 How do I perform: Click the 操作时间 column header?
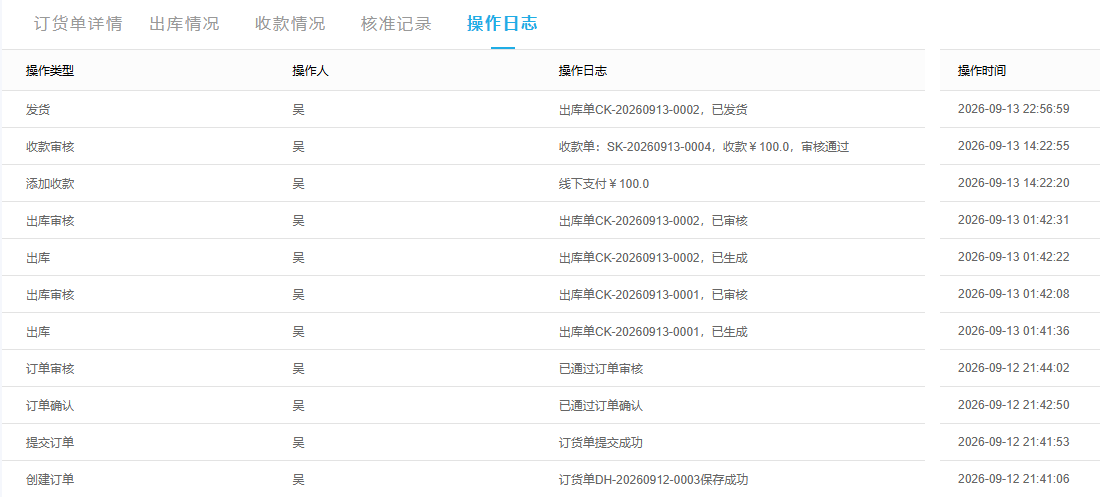pos(981,71)
